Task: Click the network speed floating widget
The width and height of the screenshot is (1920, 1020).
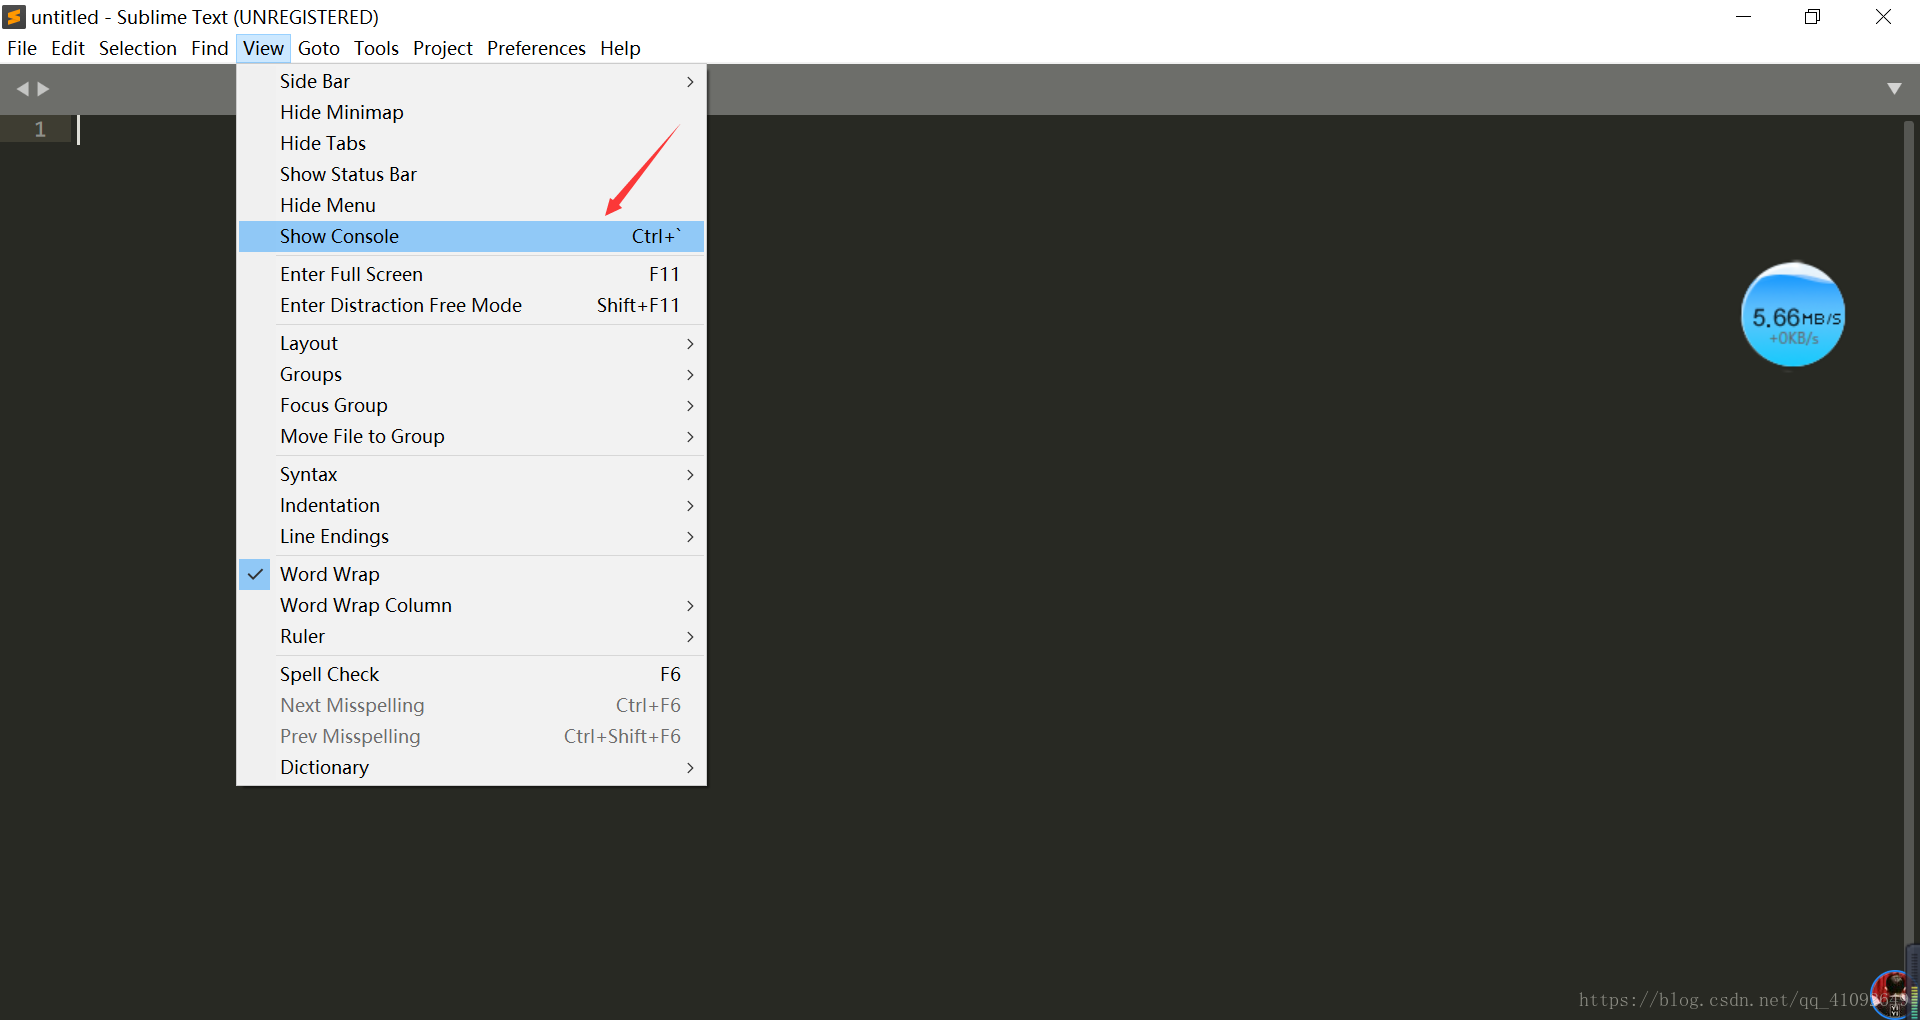Action: pyautogui.click(x=1793, y=315)
